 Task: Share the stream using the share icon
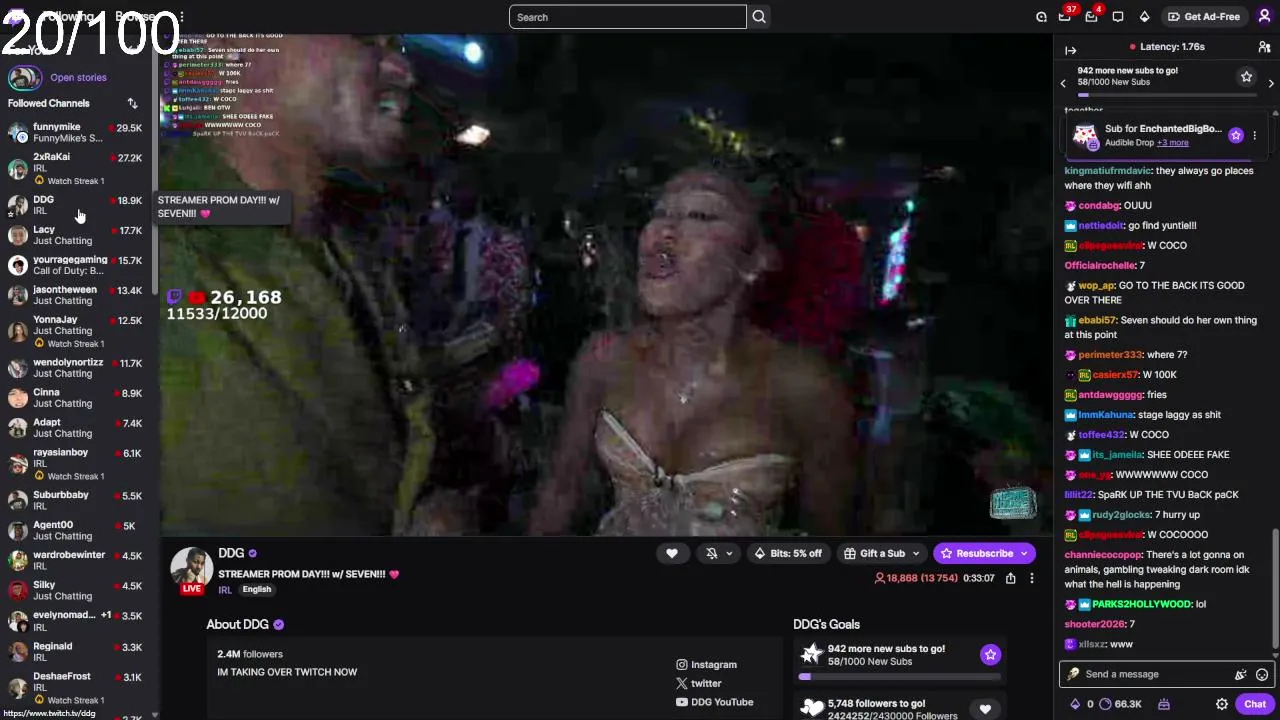tap(1010, 578)
